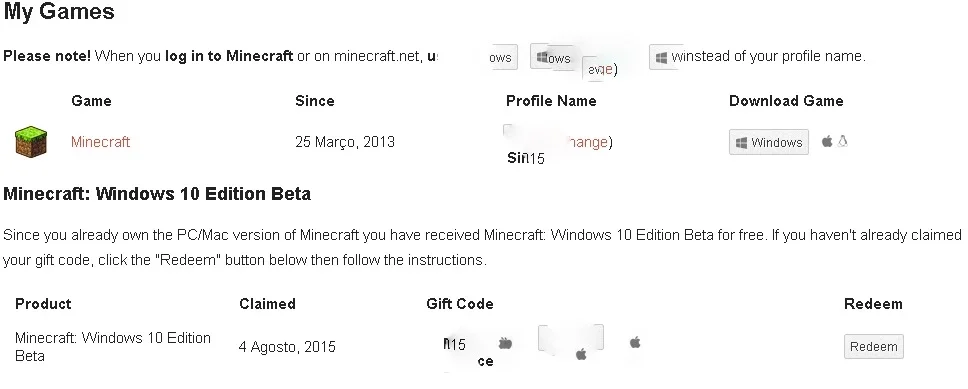The width and height of the screenshot is (968, 389).
Task: Click the small 'evge)' fragment below the note
Action: [x=601, y=69]
